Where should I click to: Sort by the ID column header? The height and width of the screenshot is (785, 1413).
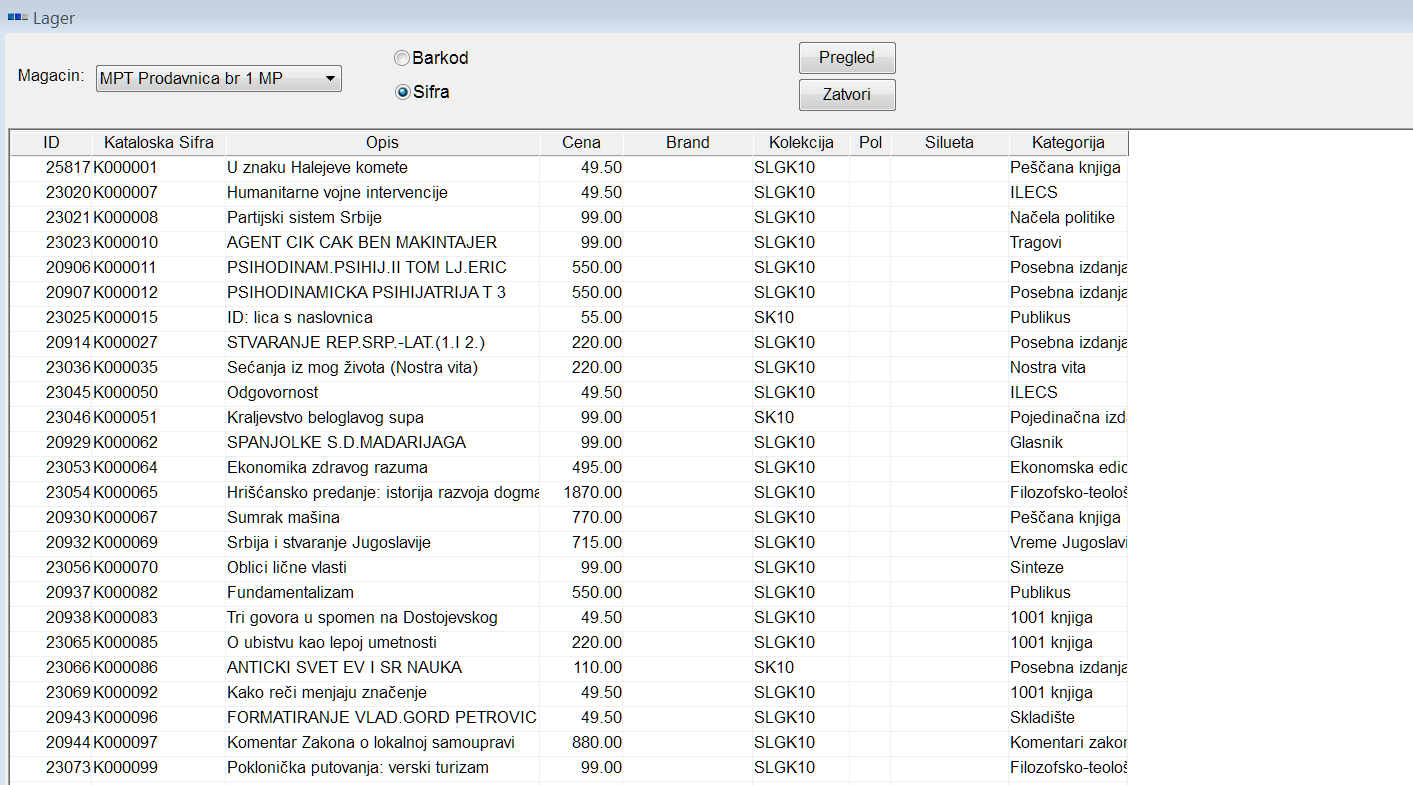51,143
